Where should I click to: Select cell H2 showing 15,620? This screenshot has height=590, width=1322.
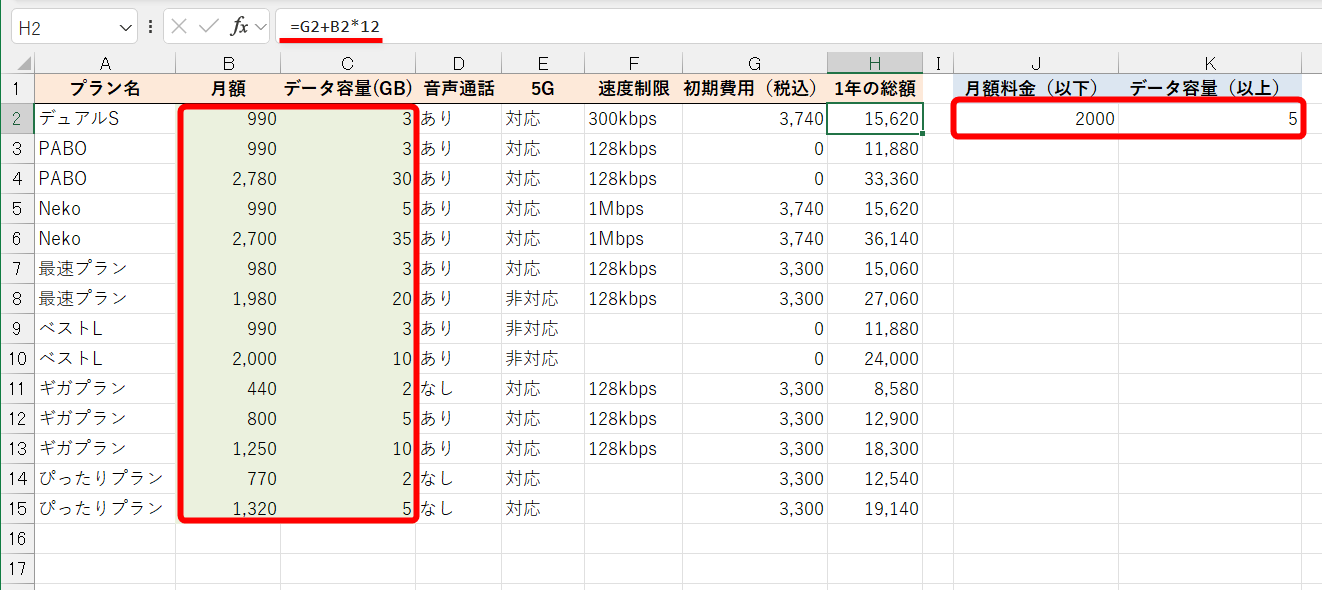[x=875, y=118]
